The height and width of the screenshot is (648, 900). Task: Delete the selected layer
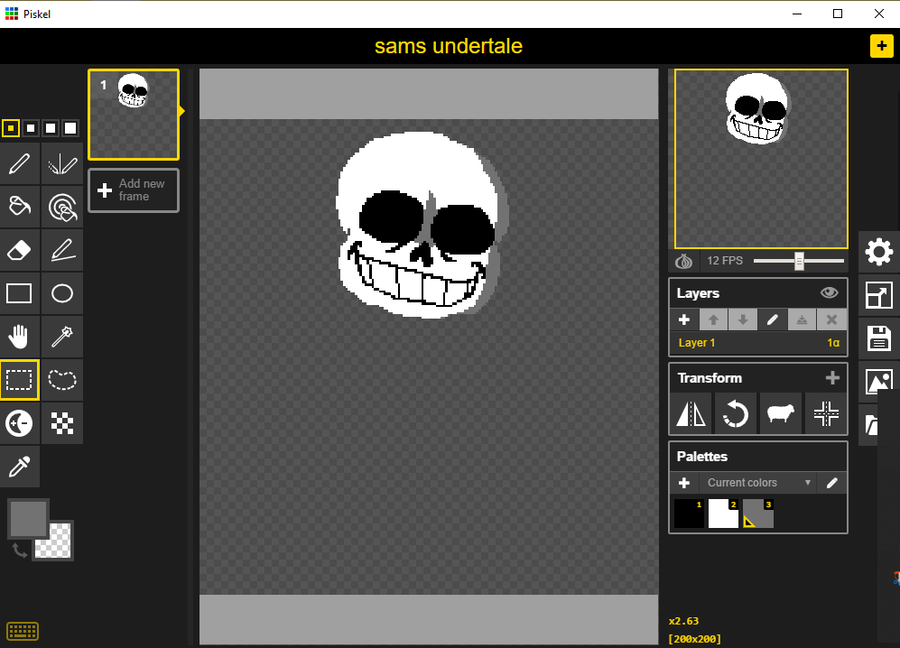(832, 320)
